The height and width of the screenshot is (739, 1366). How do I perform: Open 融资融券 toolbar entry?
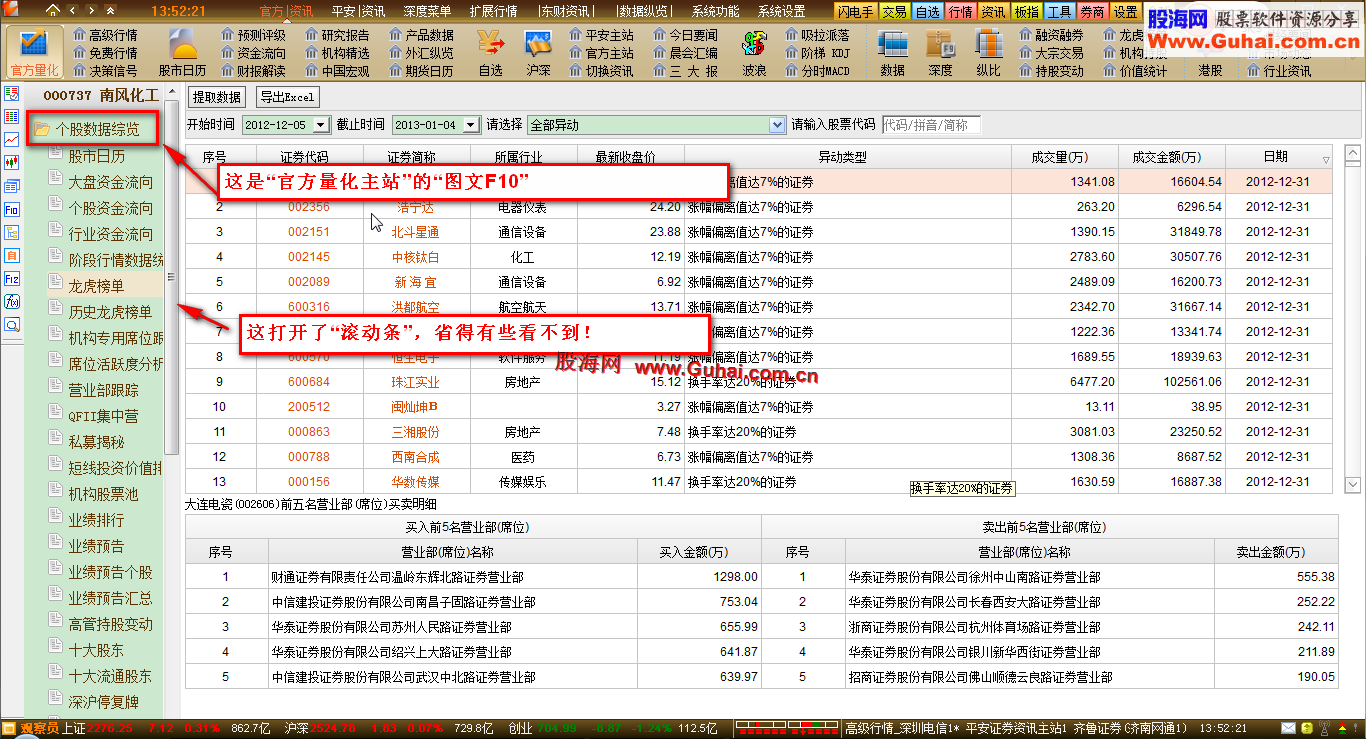coord(1051,35)
